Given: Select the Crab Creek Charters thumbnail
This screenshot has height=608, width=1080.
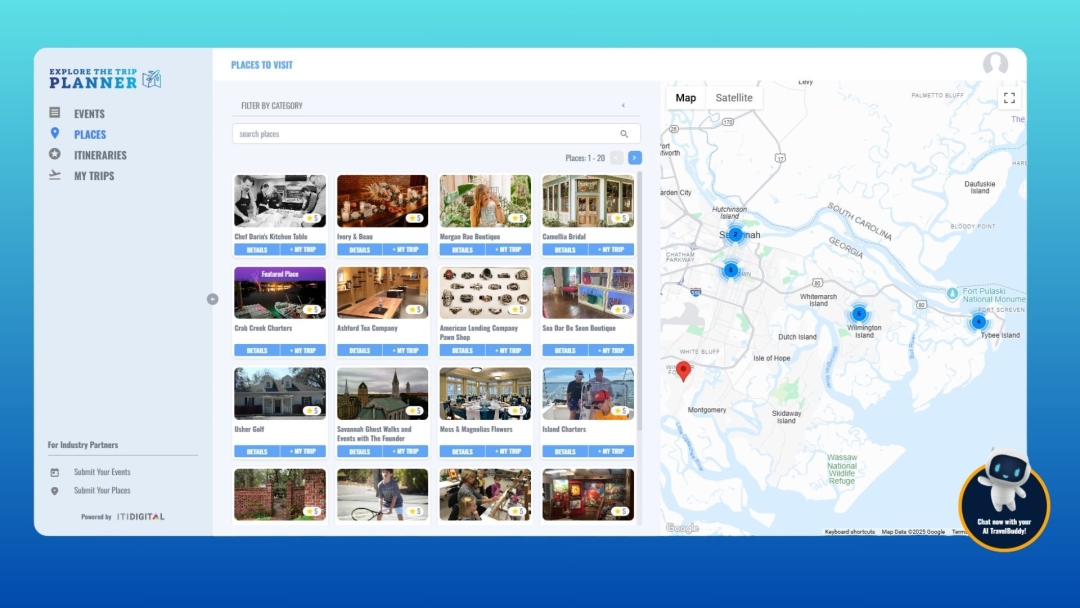Looking at the screenshot, I should coord(280,293).
